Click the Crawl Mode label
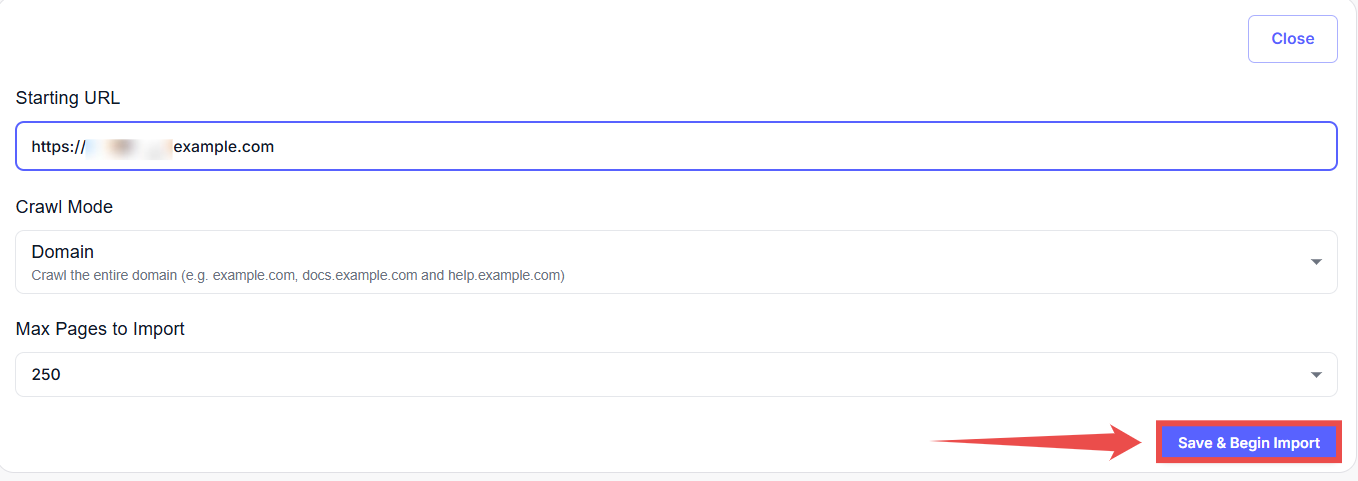1358x481 pixels. point(64,207)
